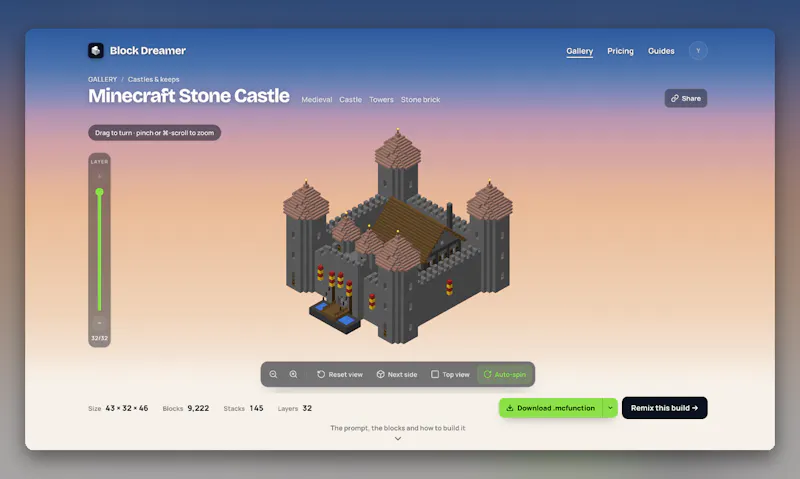800x479 pixels.
Task: Click the Stacks value 145
Action: pos(256,408)
